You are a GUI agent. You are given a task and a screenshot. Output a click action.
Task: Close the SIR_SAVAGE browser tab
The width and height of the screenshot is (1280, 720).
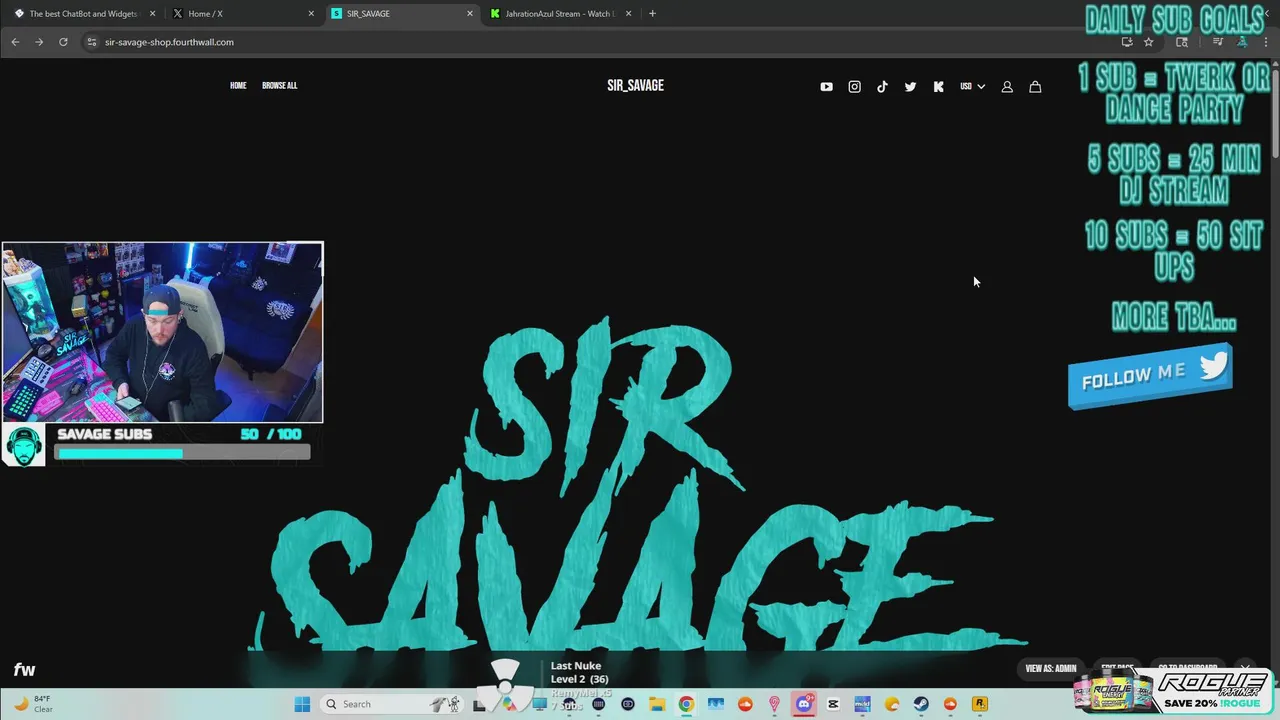[x=470, y=14]
